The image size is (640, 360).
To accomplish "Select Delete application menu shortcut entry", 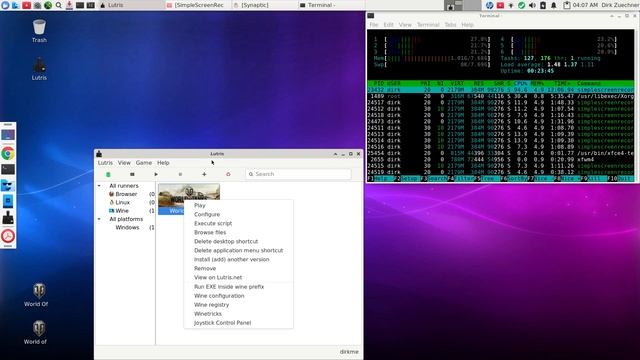I will click(x=238, y=250).
